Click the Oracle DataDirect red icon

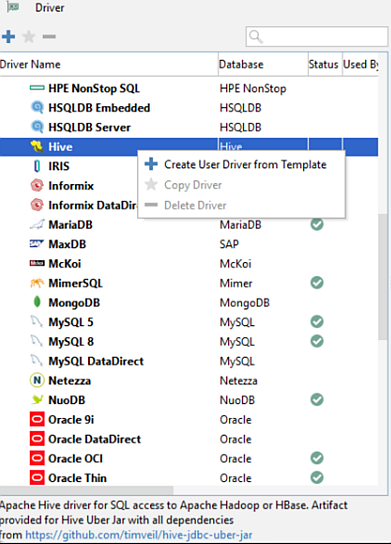coord(37,439)
